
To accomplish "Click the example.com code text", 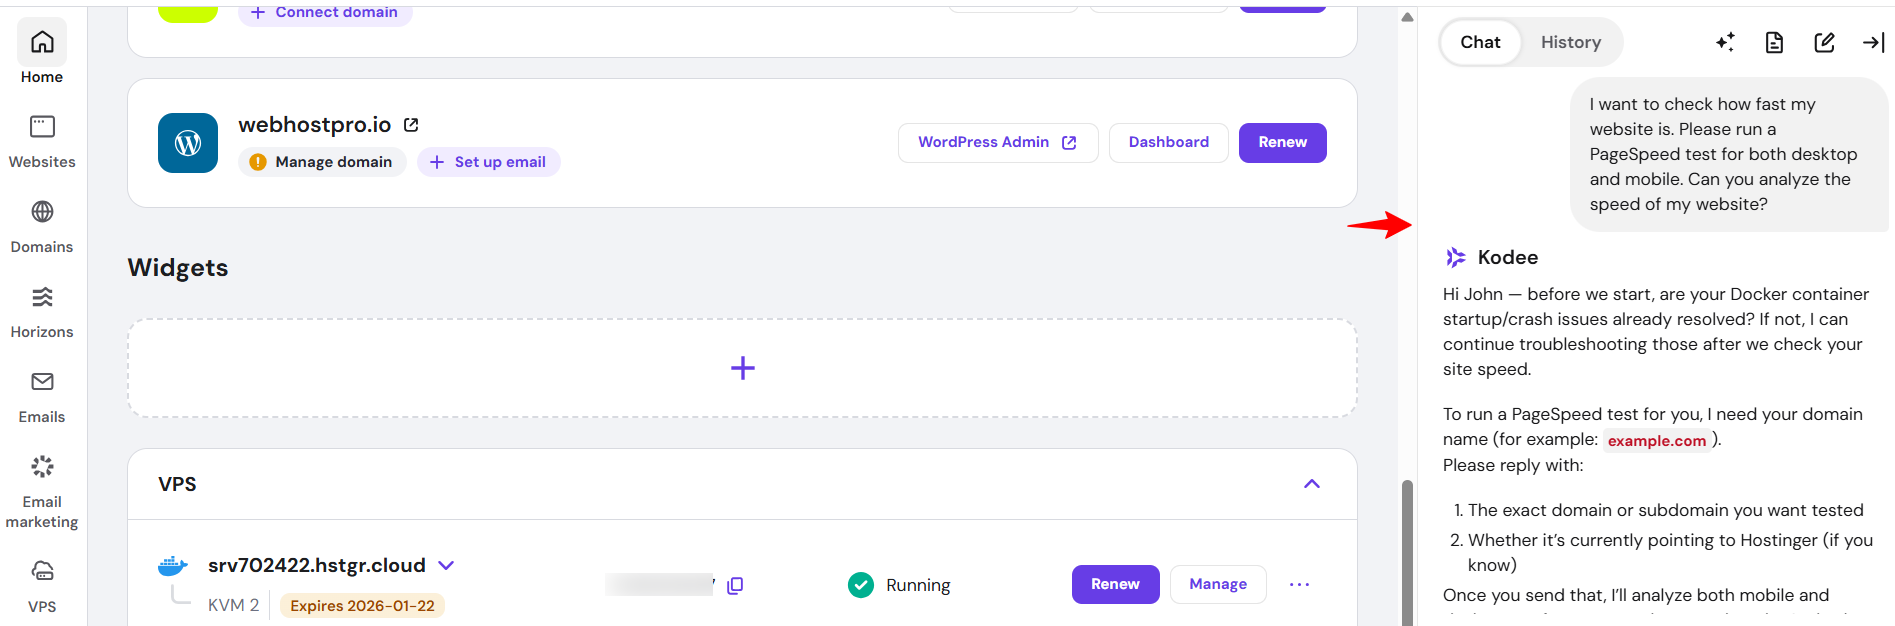I will pos(1656,441).
